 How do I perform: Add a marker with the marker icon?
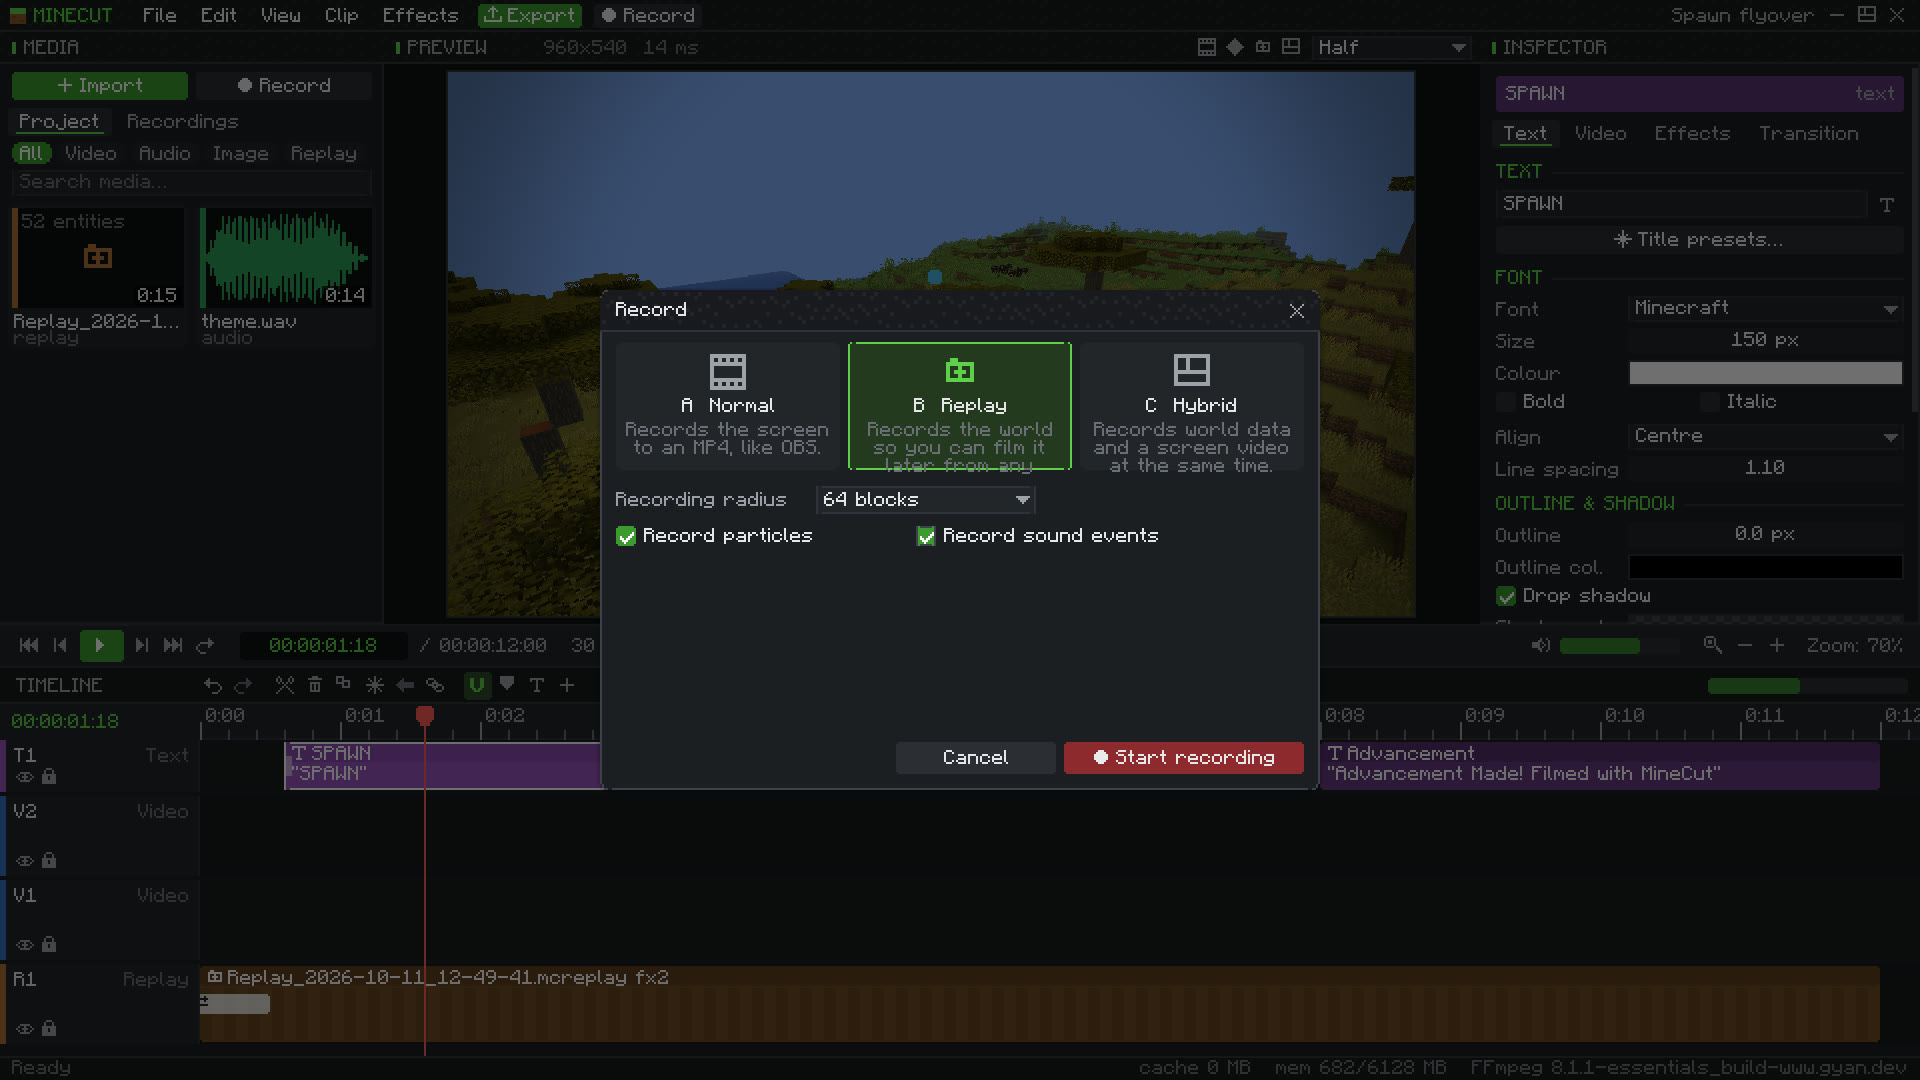507,685
